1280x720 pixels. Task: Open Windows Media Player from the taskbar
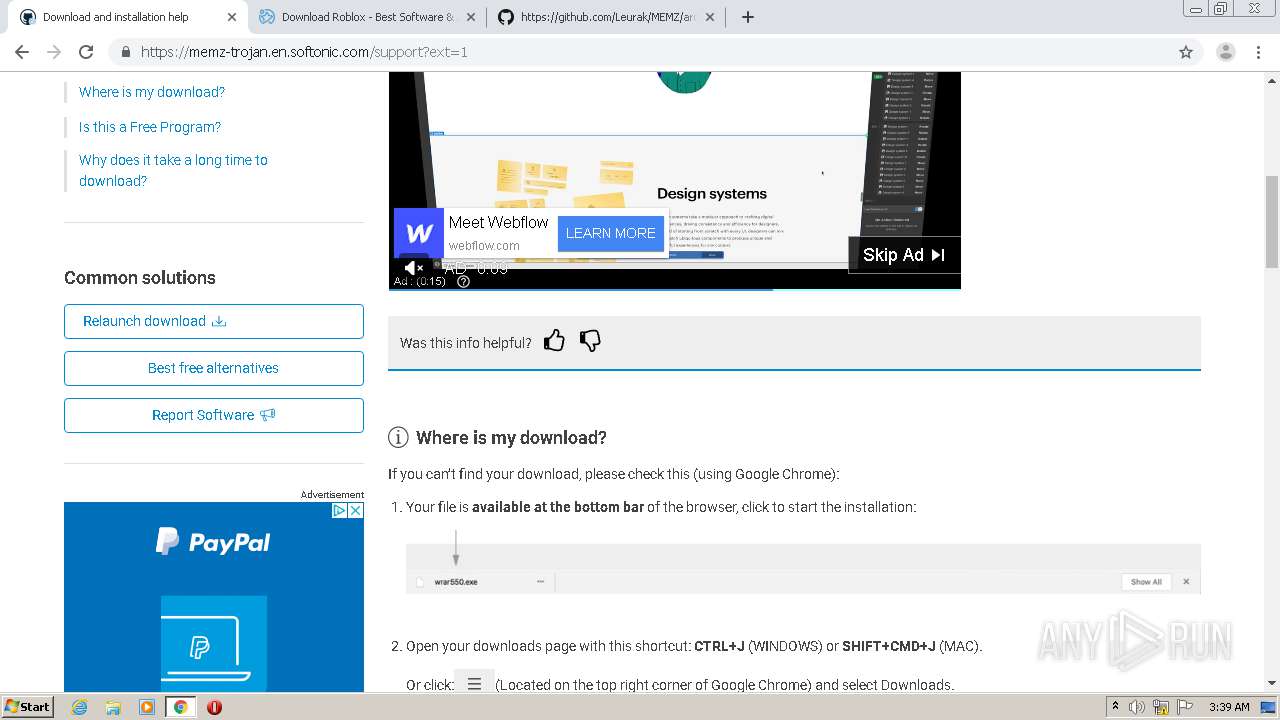pos(147,707)
